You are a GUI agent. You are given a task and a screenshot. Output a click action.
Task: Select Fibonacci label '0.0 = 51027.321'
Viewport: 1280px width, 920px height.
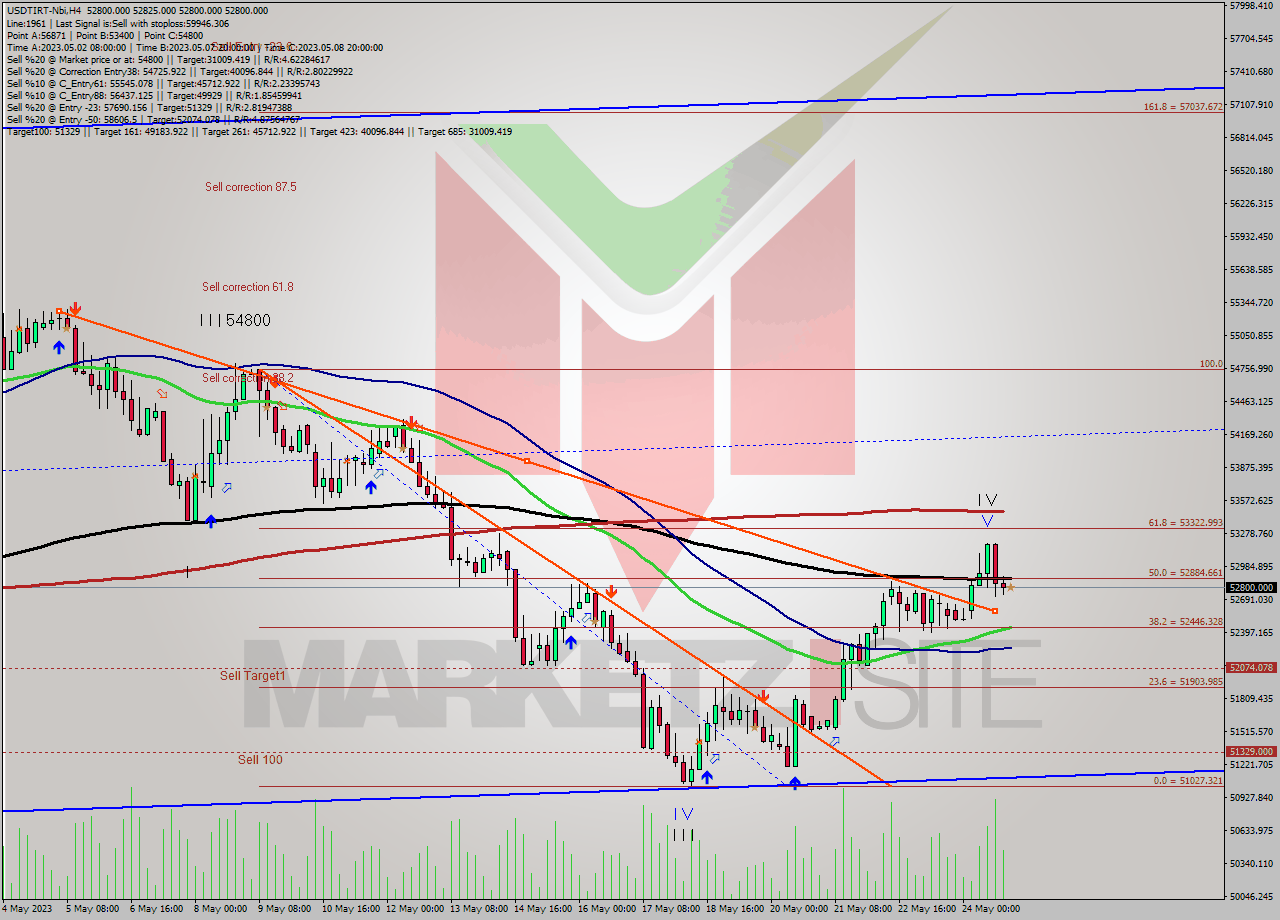[x=1188, y=781]
